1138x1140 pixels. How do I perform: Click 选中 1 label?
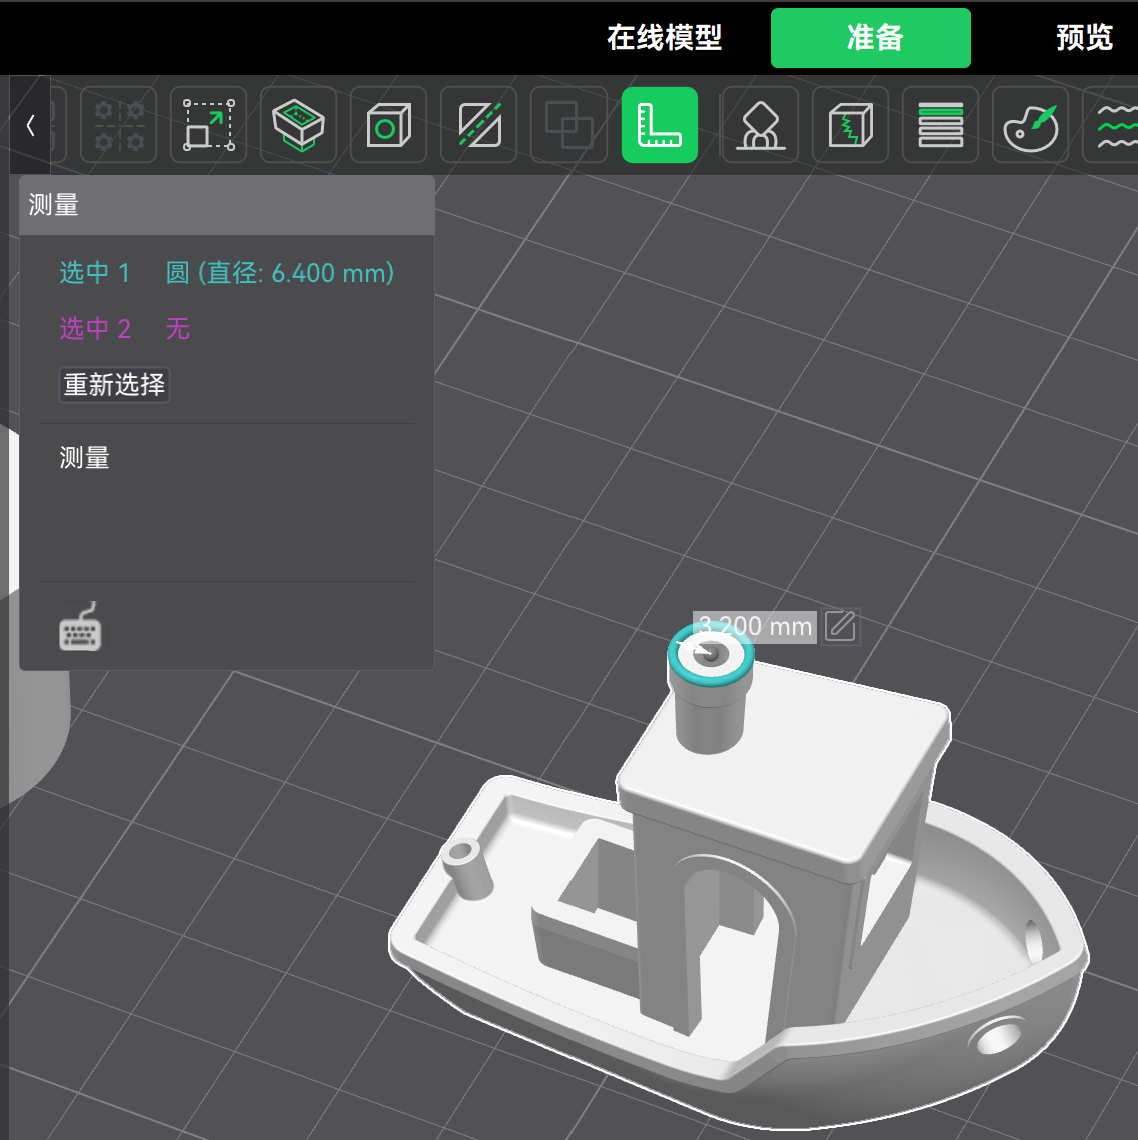point(95,273)
